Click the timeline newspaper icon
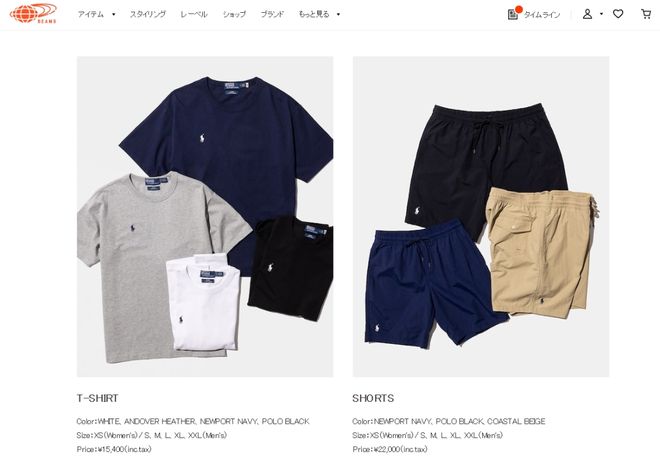Screen dimensions: 660x471 [x=513, y=15]
